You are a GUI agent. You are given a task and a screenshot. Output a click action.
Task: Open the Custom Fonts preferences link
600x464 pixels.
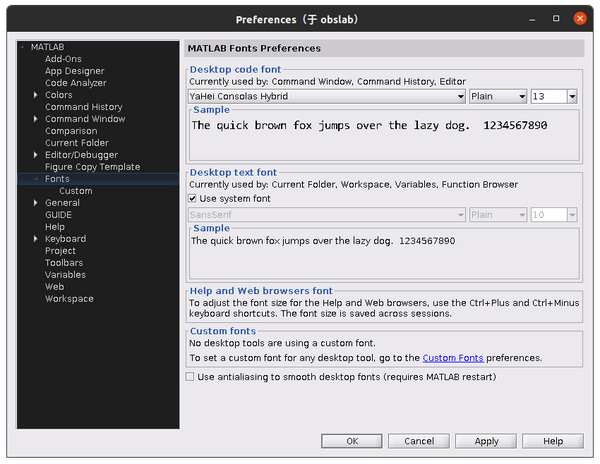(x=453, y=358)
